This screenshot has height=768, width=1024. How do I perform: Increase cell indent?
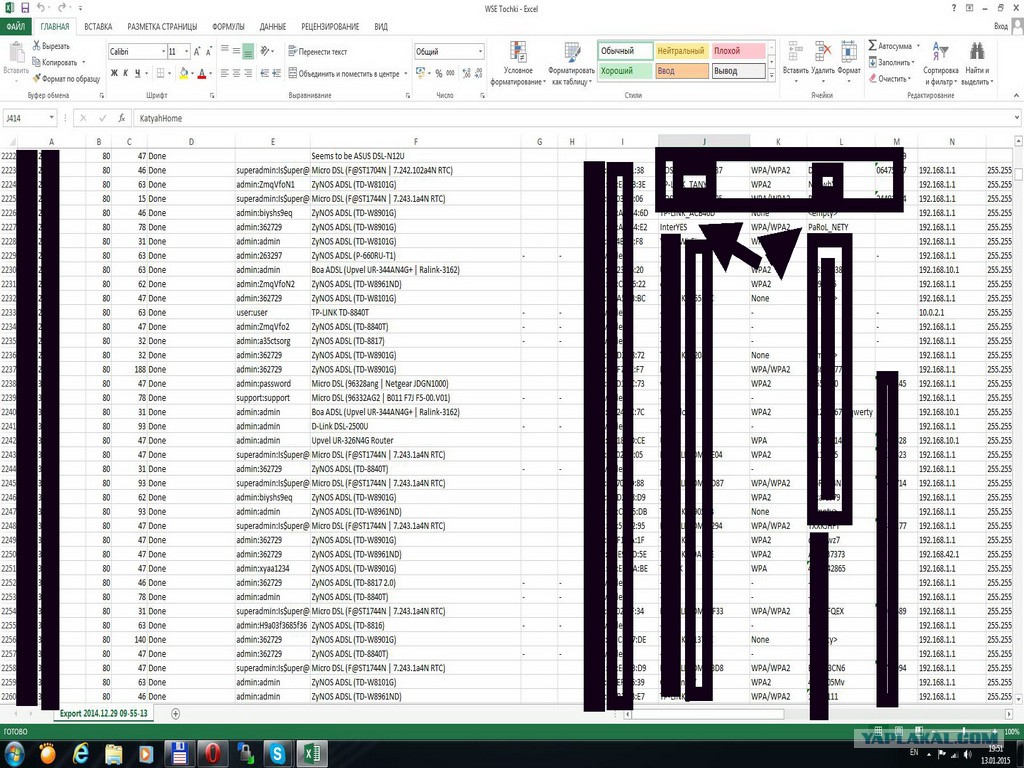tap(277, 73)
